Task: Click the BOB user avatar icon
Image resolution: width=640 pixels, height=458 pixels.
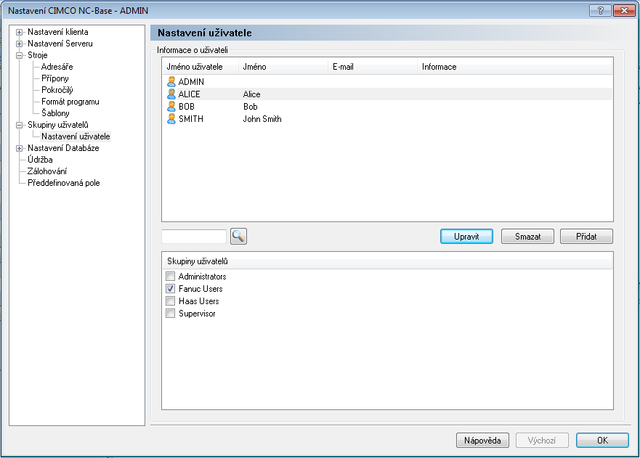Action: point(171,107)
